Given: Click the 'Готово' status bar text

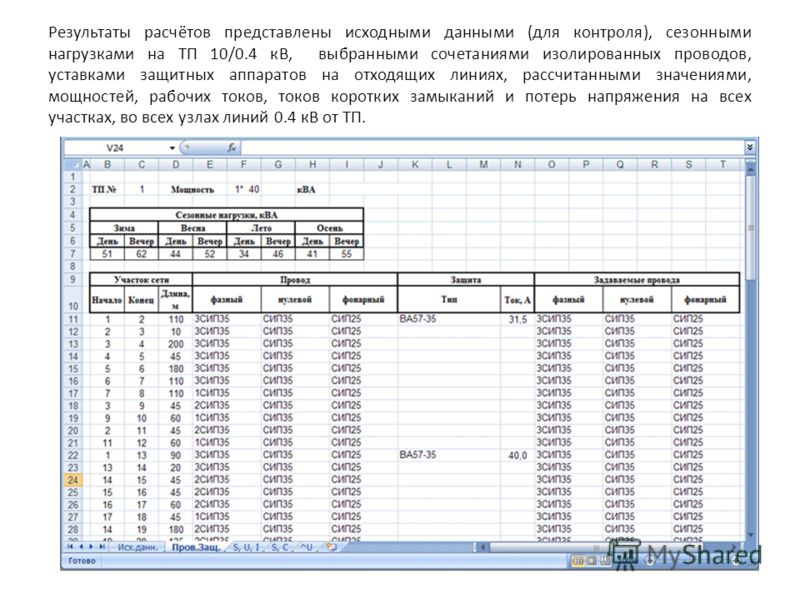Looking at the screenshot, I should (82, 561).
